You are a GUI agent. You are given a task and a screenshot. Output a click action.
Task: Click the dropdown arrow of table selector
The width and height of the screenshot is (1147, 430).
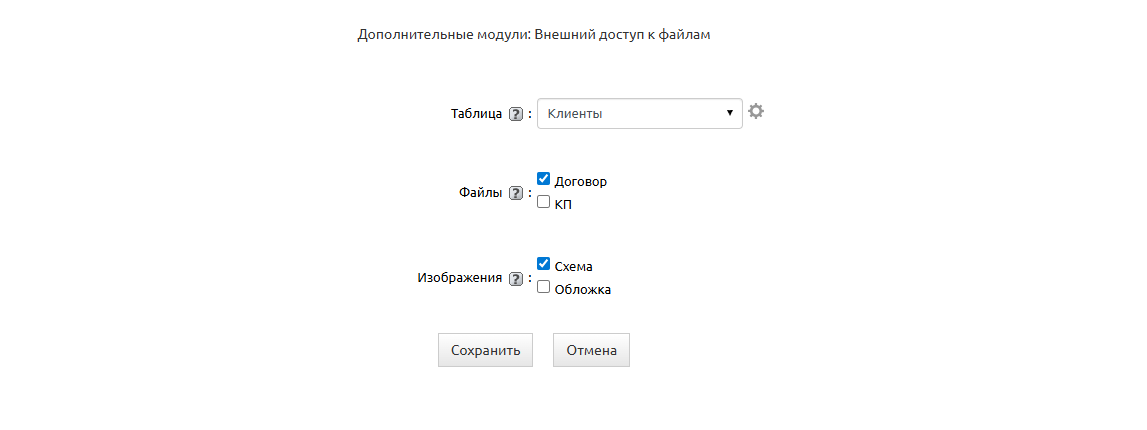pos(730,113)
